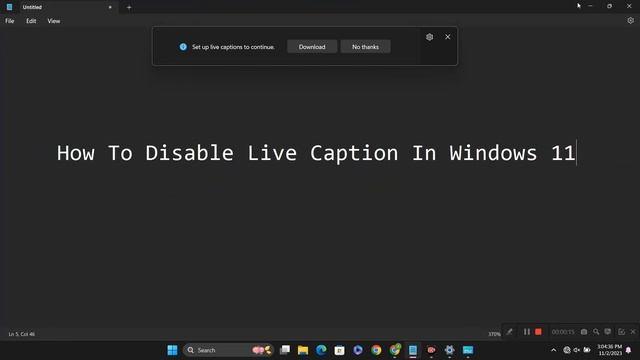Viewport: 640px width, 360px height.
Task: Click Download for live captions
Action: coord(312,47)
